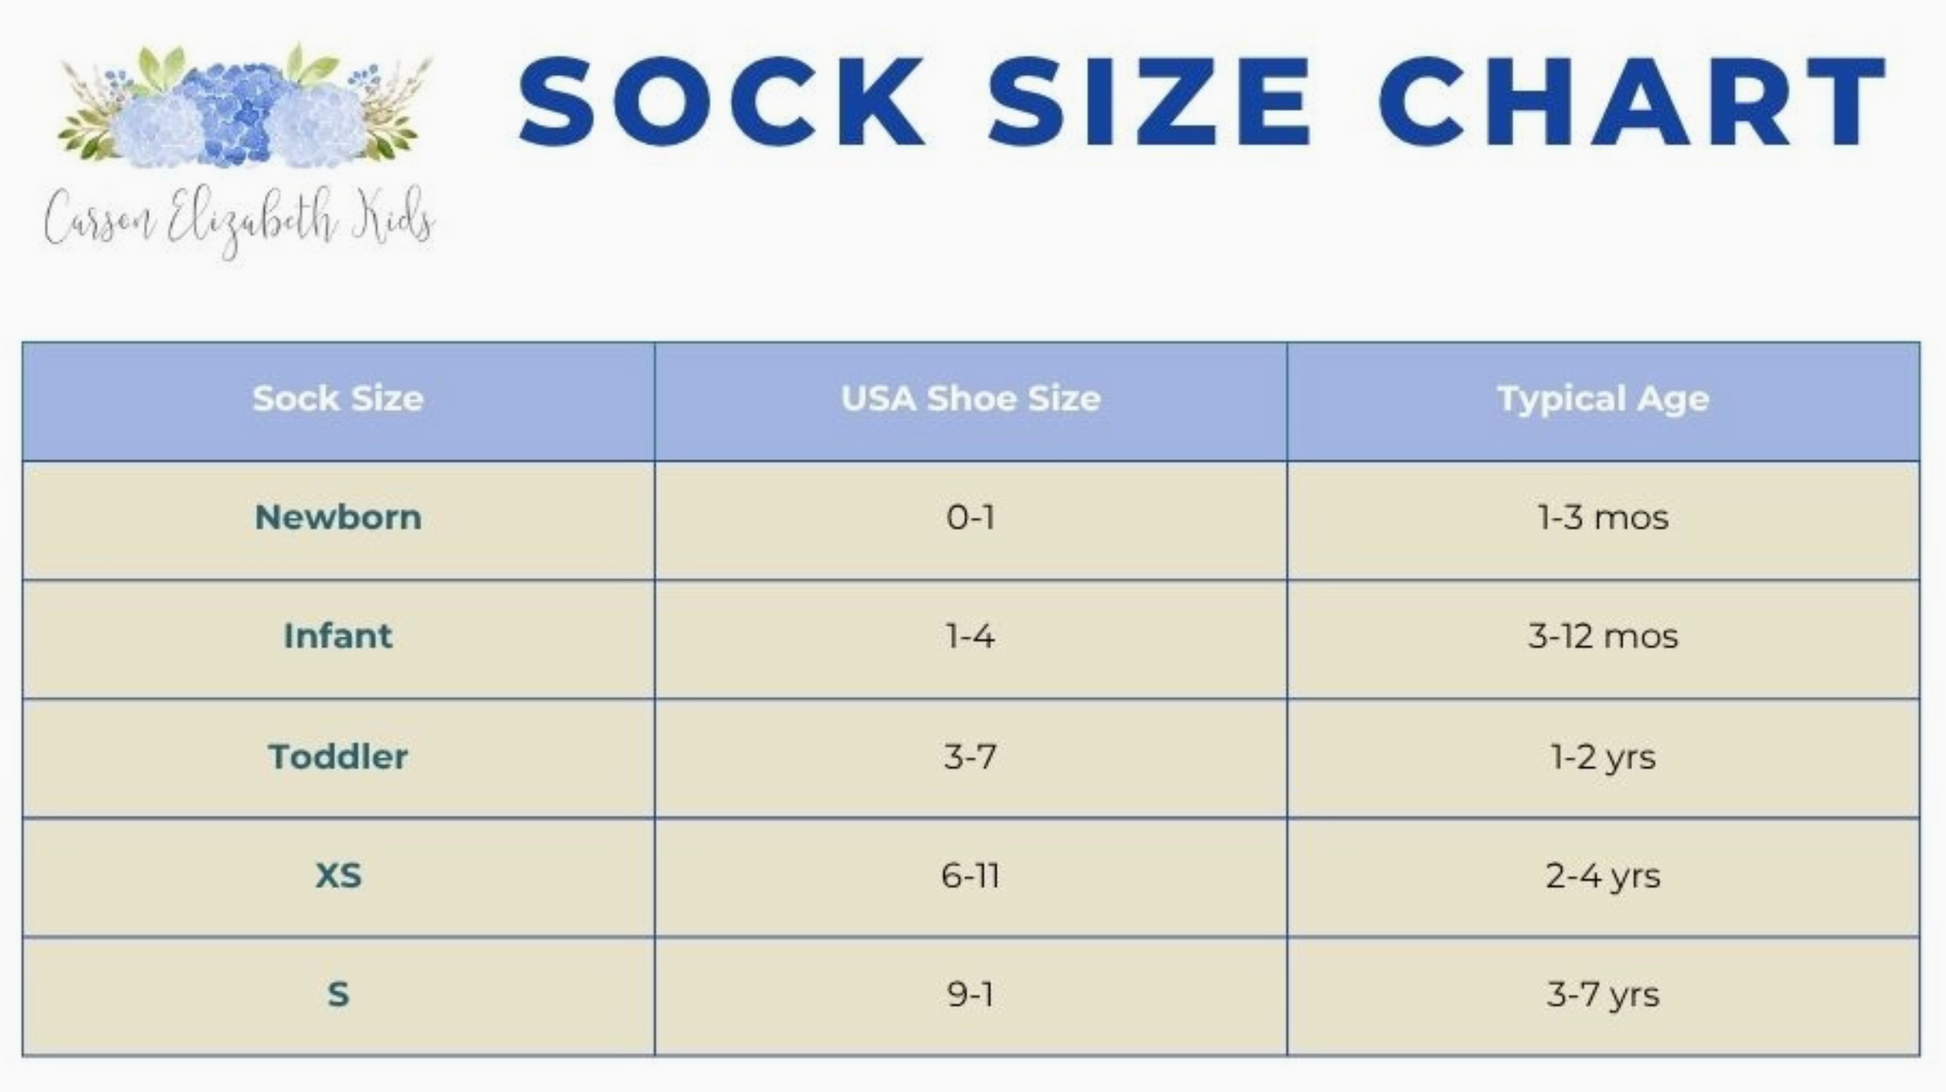Select the USA Shoe Size column header
The height and width of the screenshot is (1092, 1946).
970,399
